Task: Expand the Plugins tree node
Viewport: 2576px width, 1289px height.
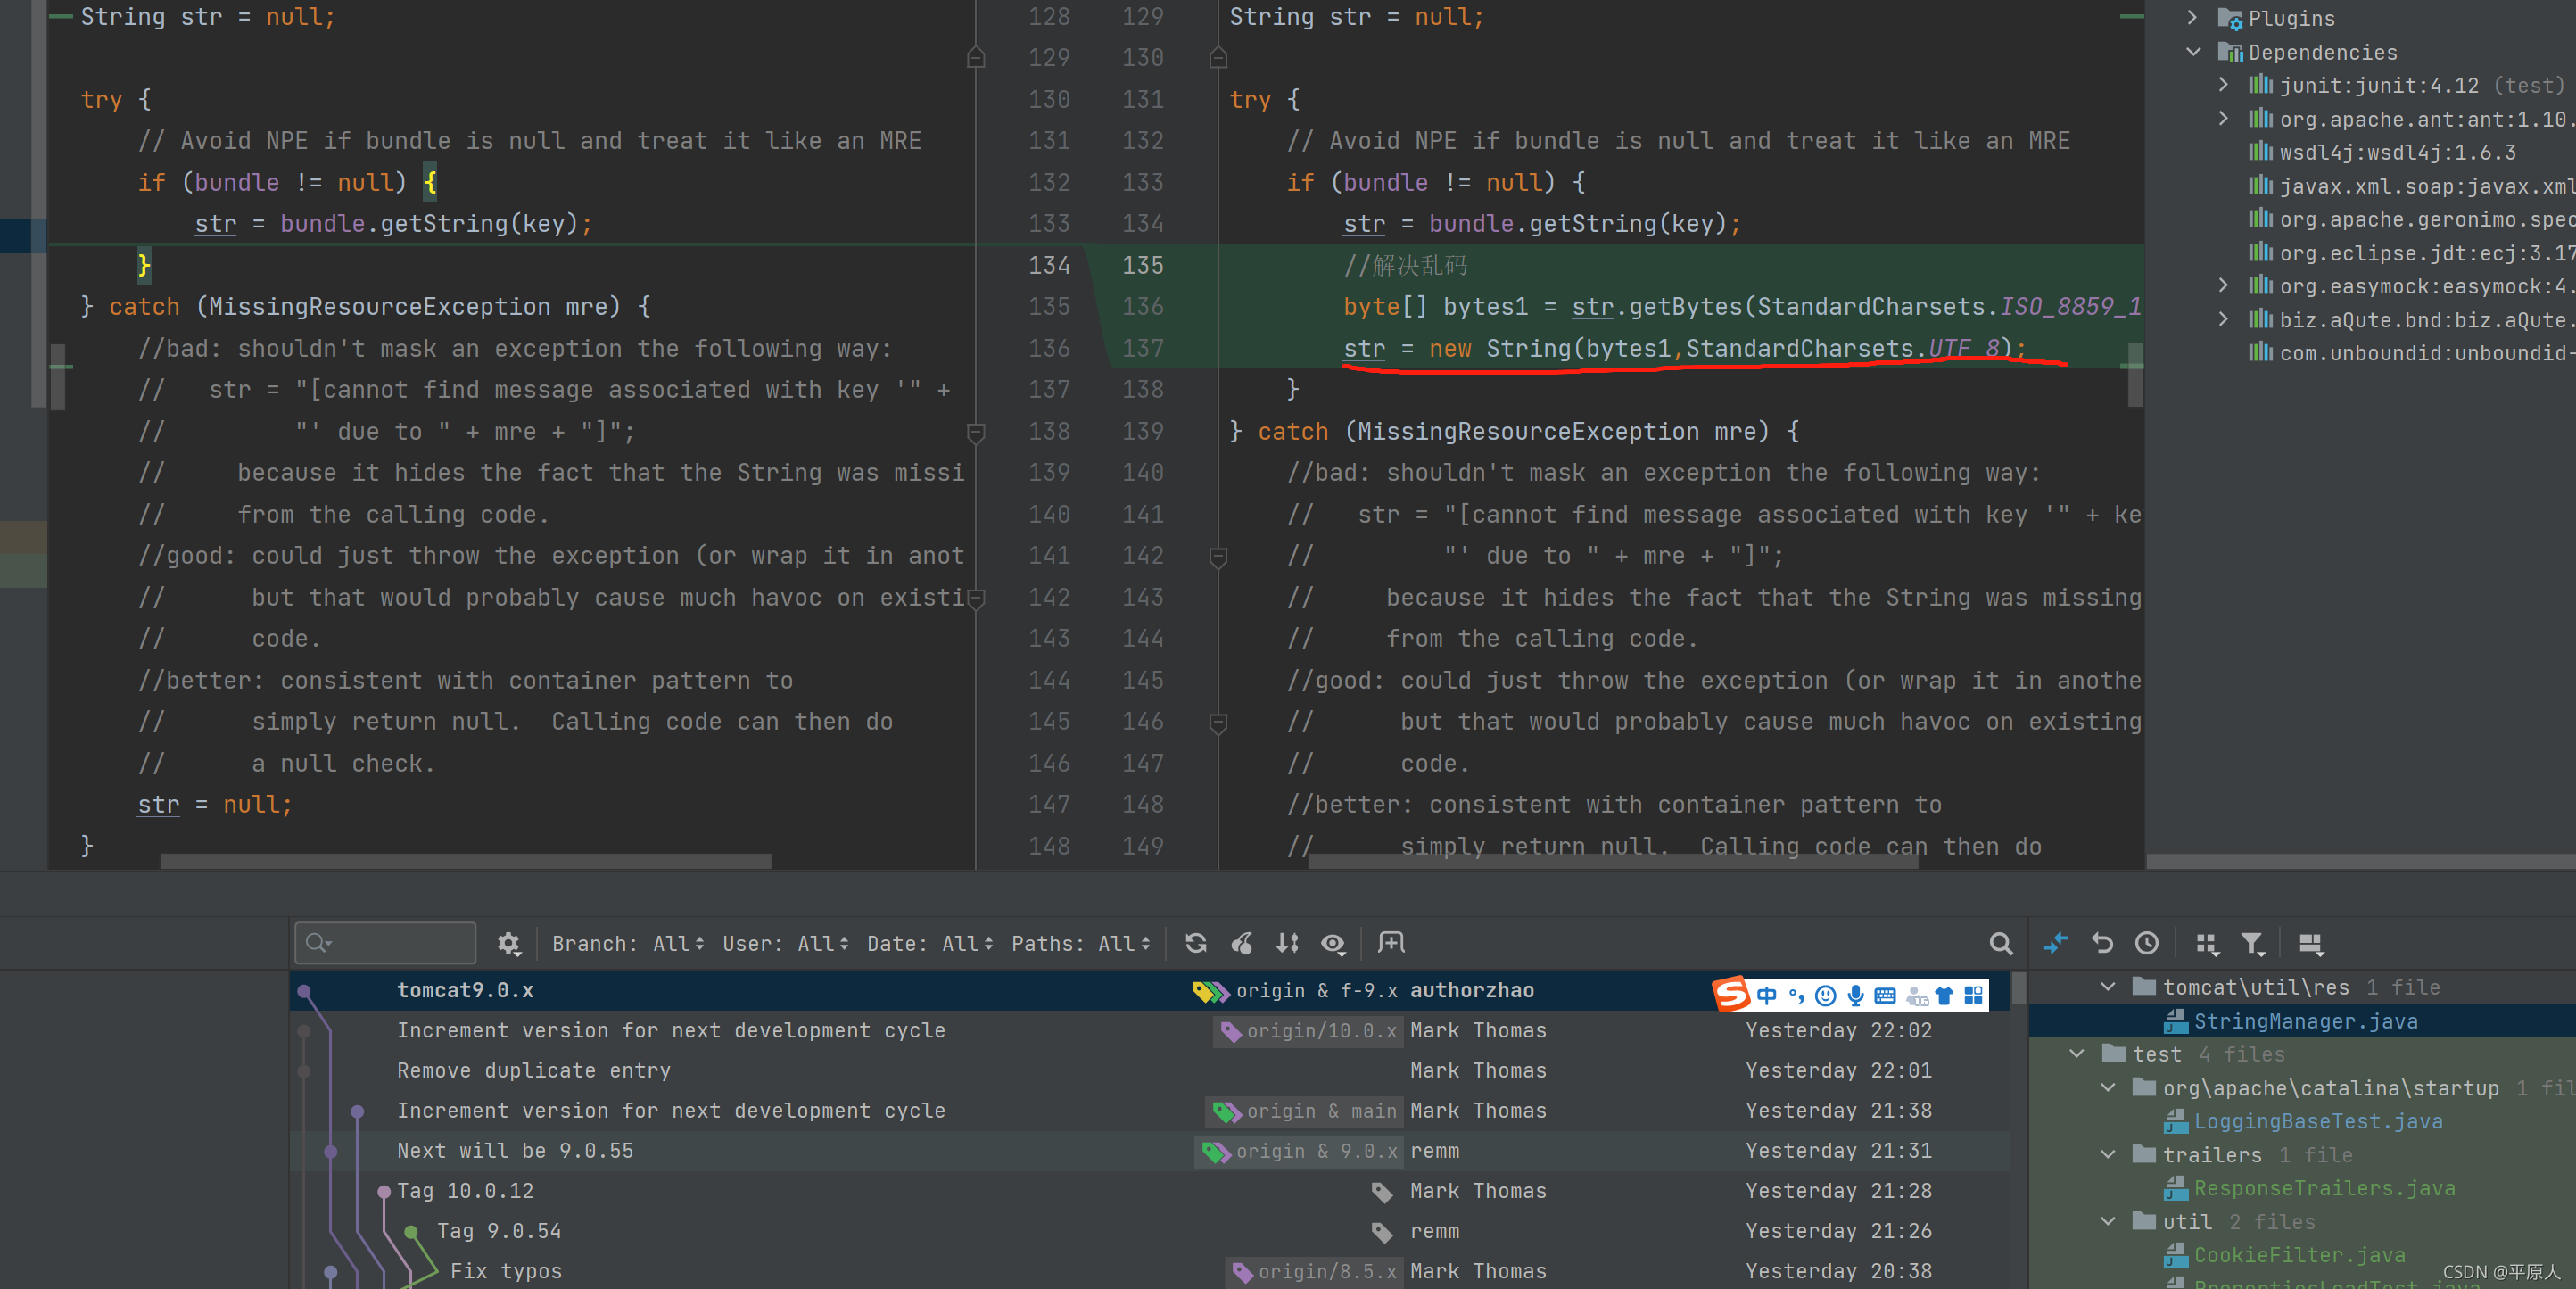Action: tap(2193, 18)
